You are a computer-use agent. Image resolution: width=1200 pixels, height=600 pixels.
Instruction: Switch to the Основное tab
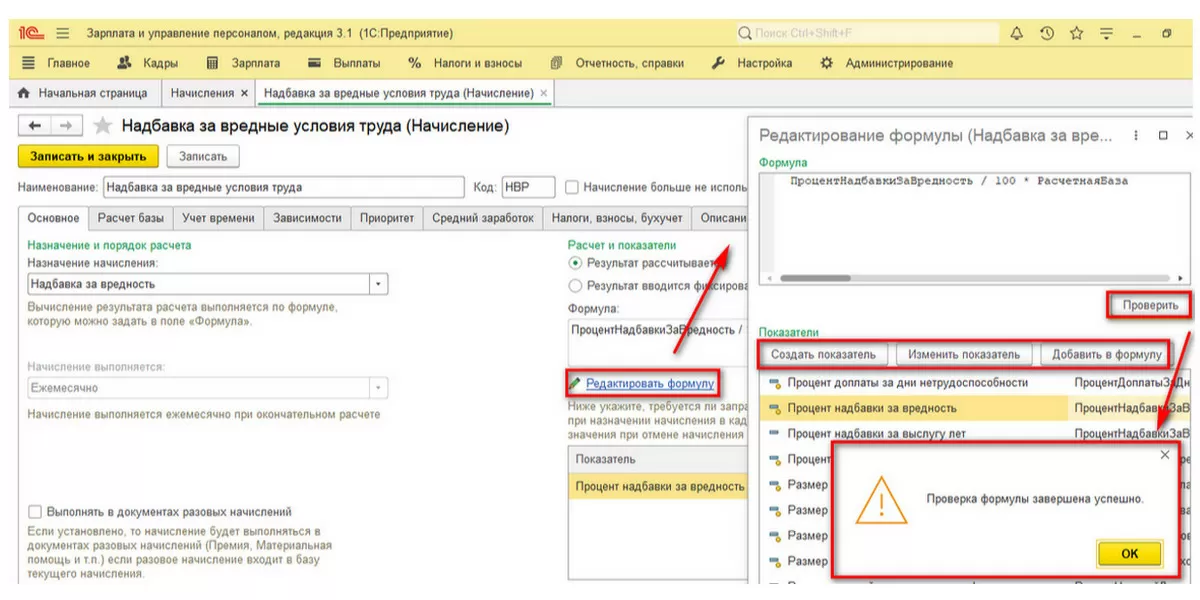(54, 218)
